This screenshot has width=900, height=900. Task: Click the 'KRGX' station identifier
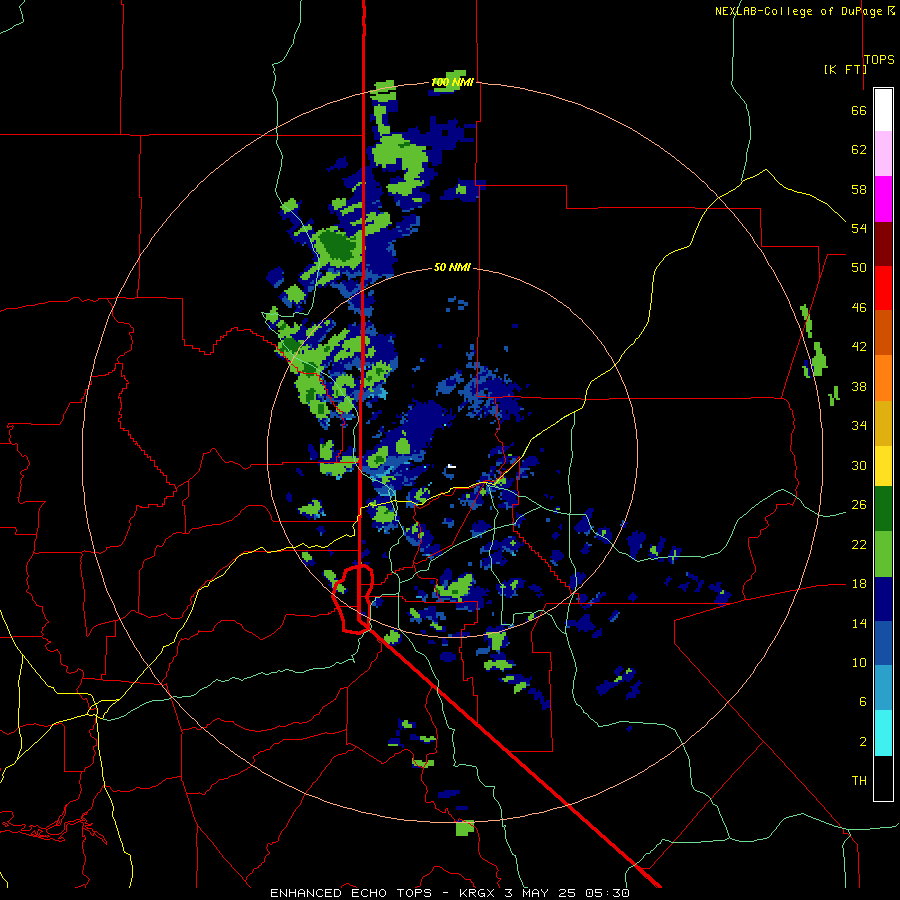pos(476,893)
